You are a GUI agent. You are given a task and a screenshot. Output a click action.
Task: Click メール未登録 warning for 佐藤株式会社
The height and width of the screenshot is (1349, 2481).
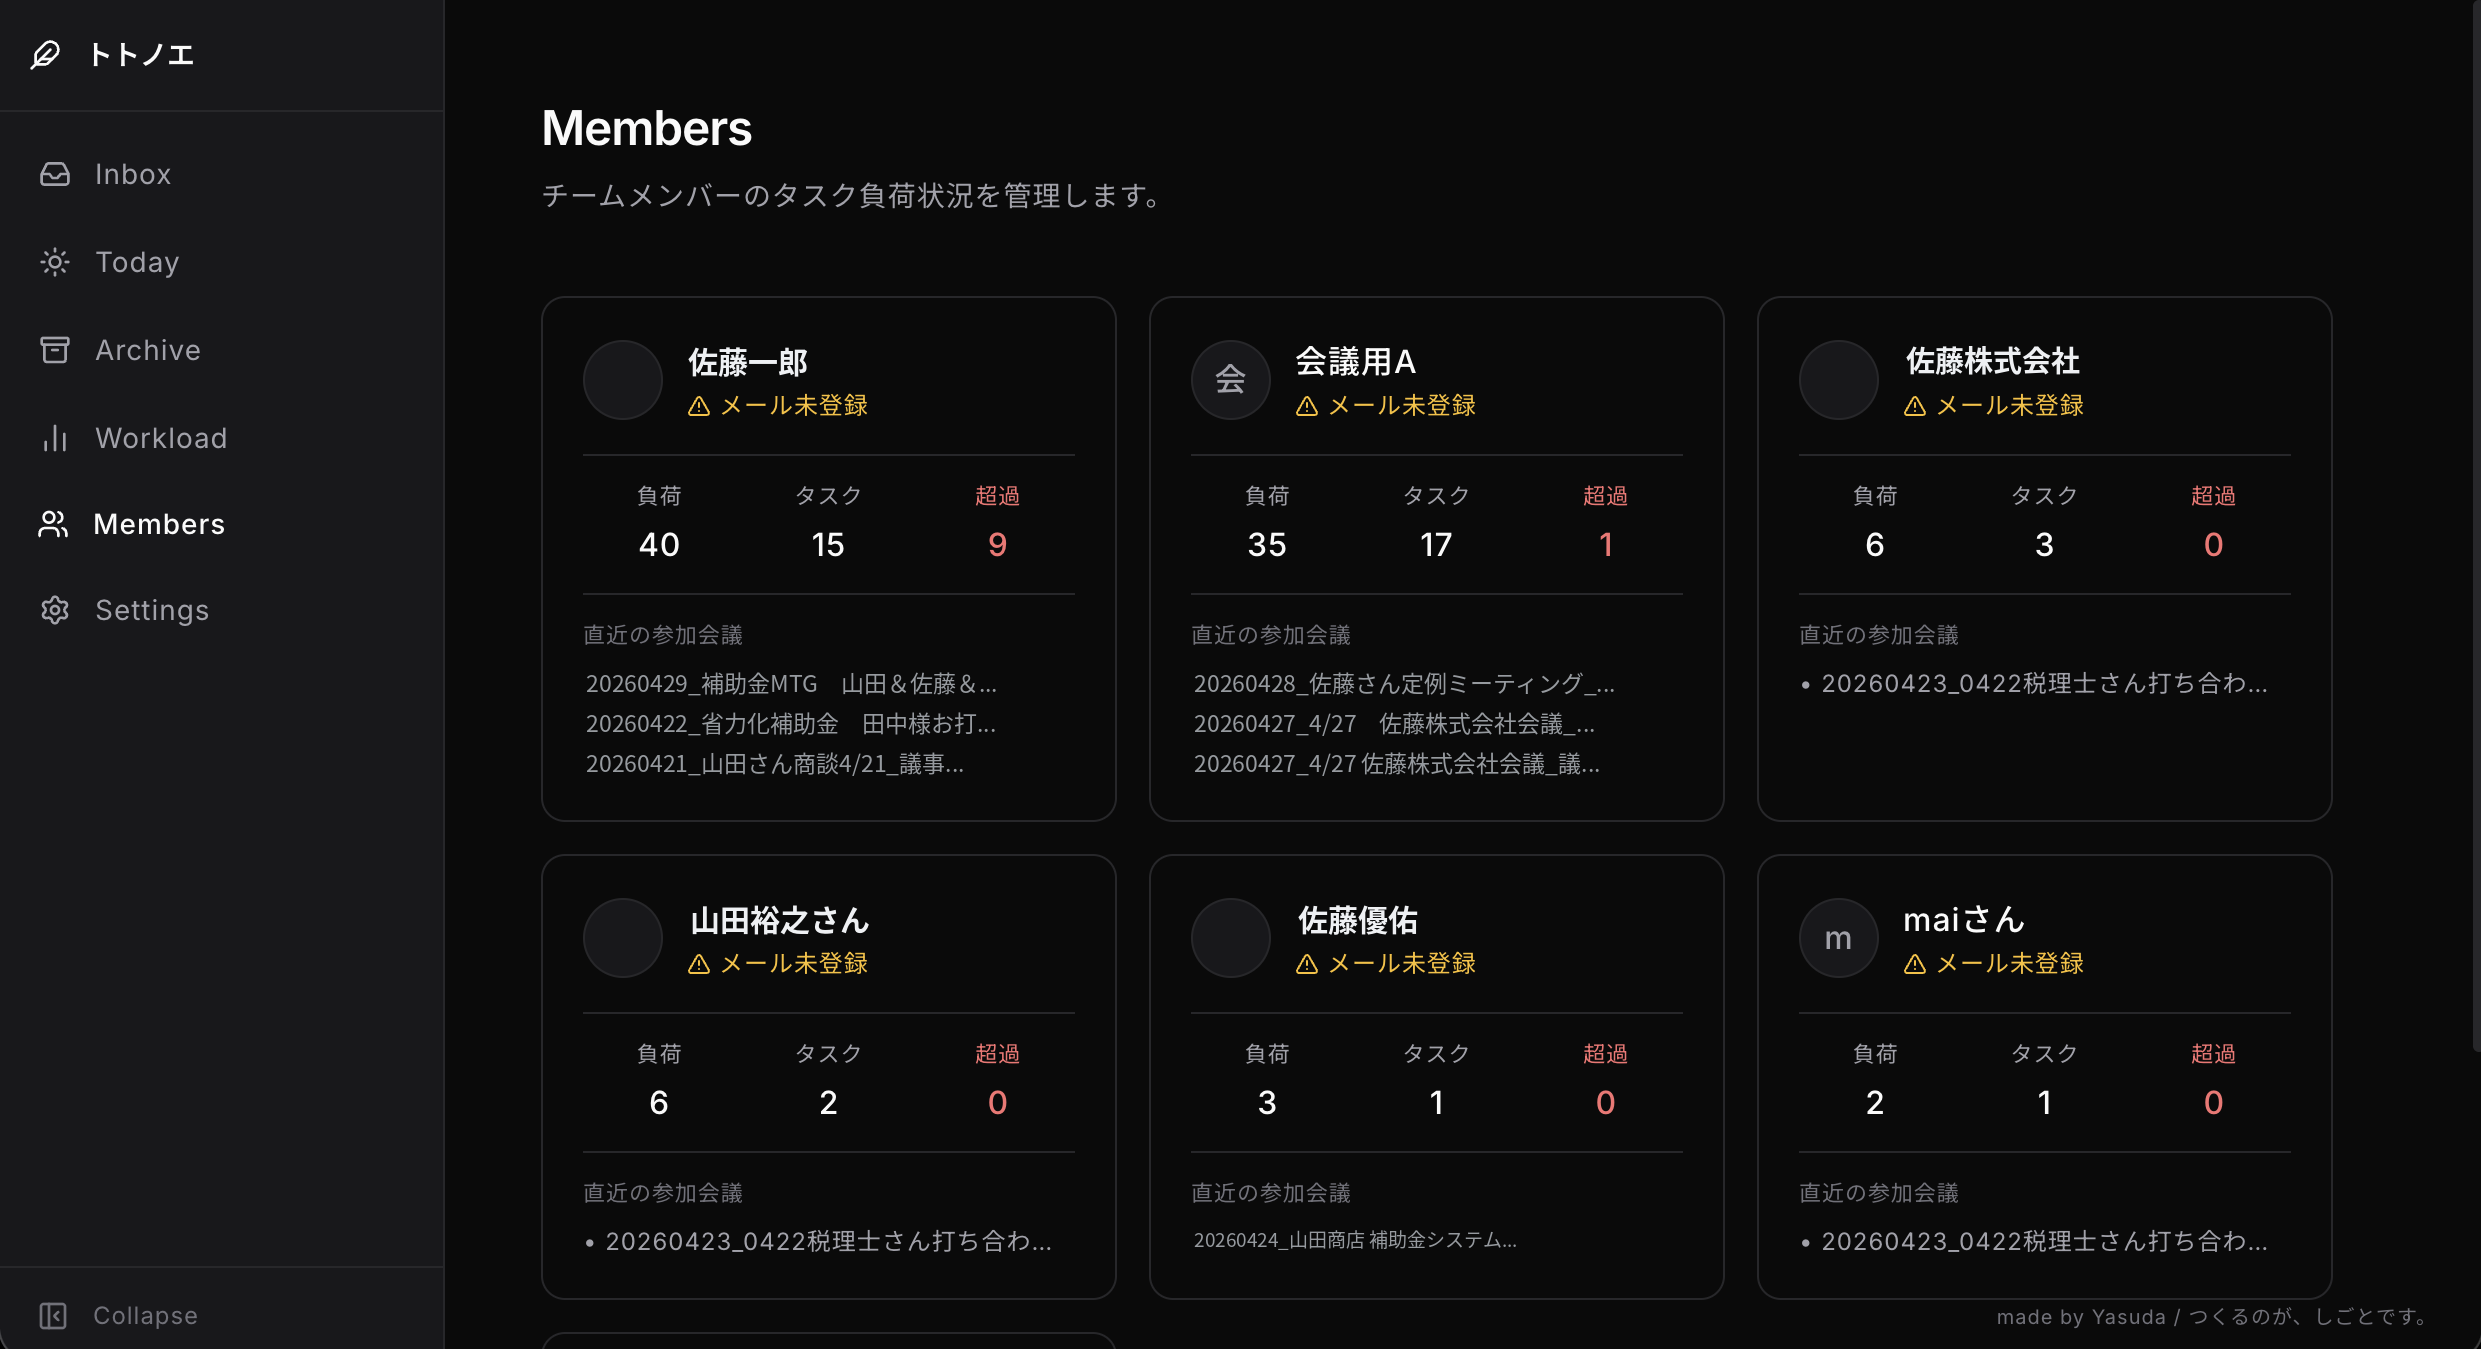click(x=1994, y=406)
